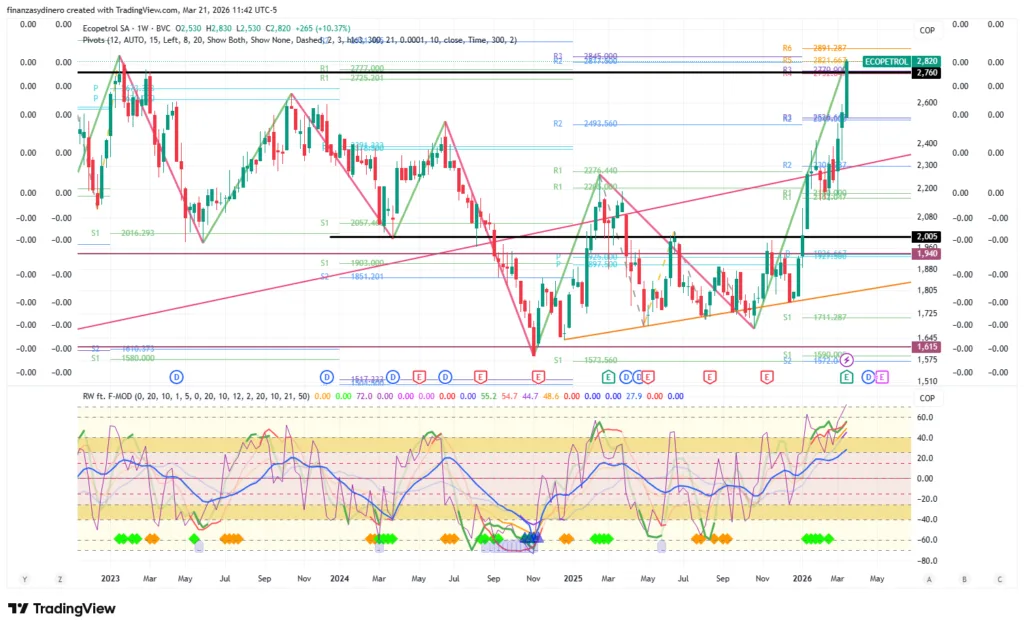
Task: Click the green E marker below the lightning icon
Action: pos(846,376)
